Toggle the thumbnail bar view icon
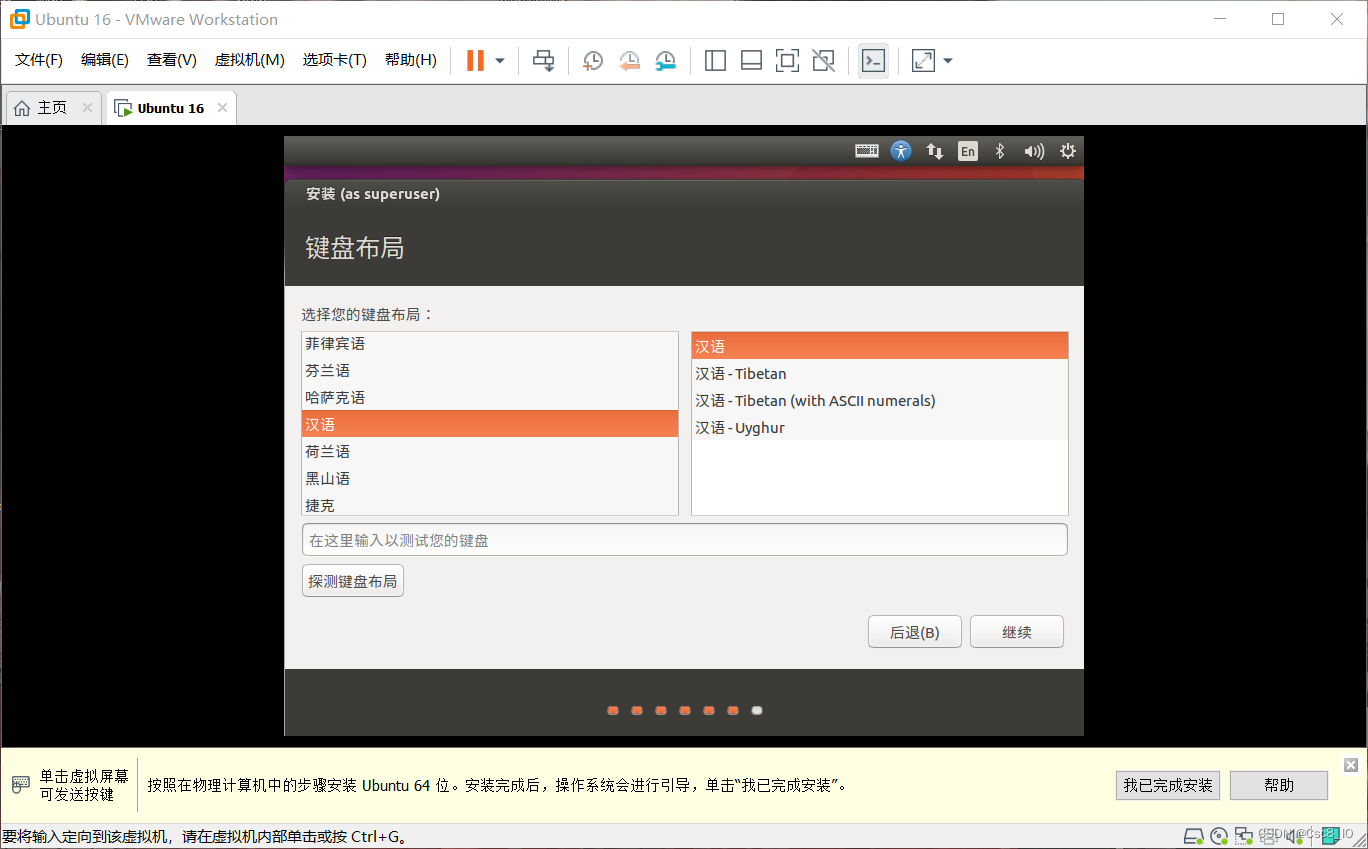This screenshot has width=1368, height=849. point(751,61)
